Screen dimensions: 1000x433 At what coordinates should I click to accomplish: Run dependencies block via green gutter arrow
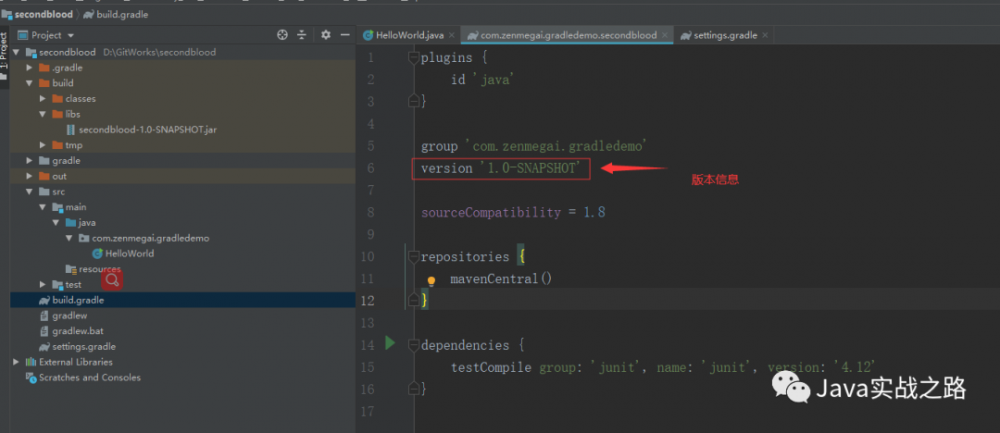click(390, 344)
